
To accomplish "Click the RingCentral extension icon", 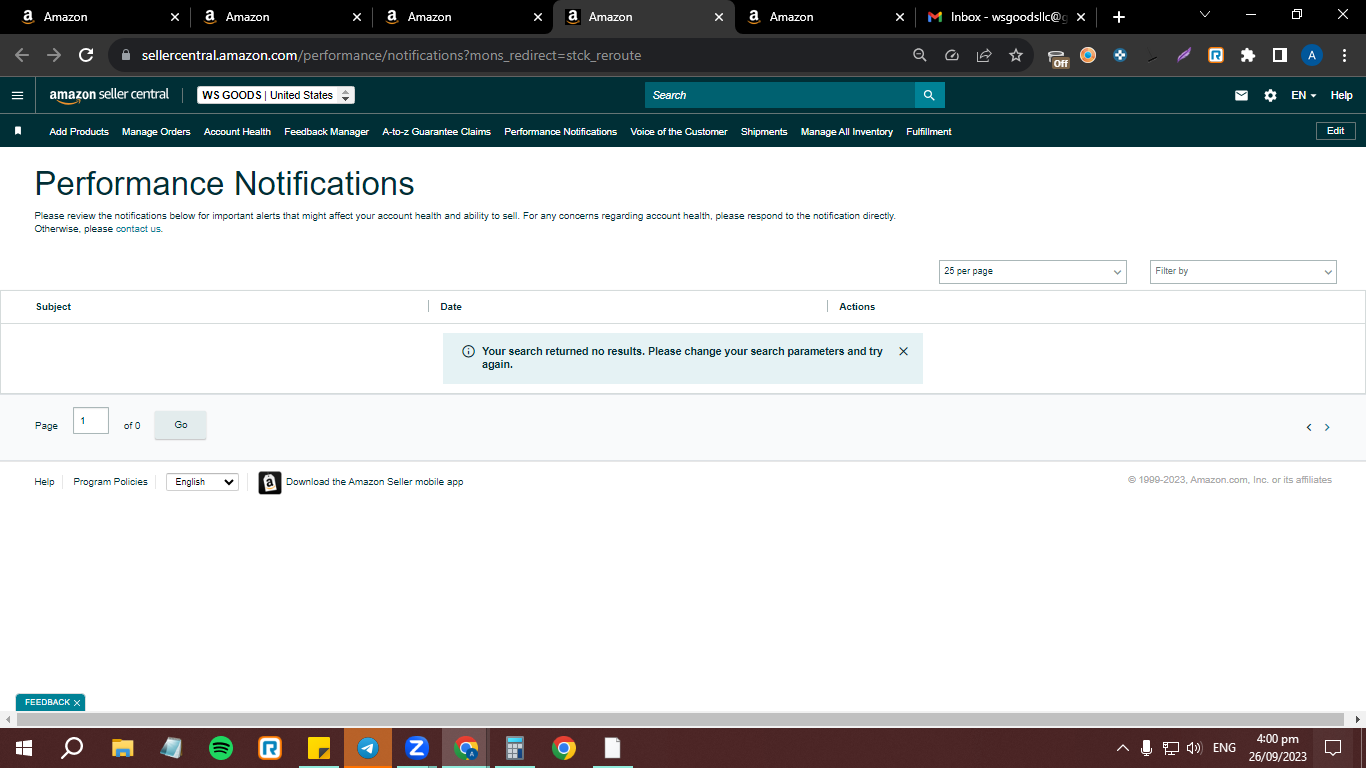I will 1216,56.
